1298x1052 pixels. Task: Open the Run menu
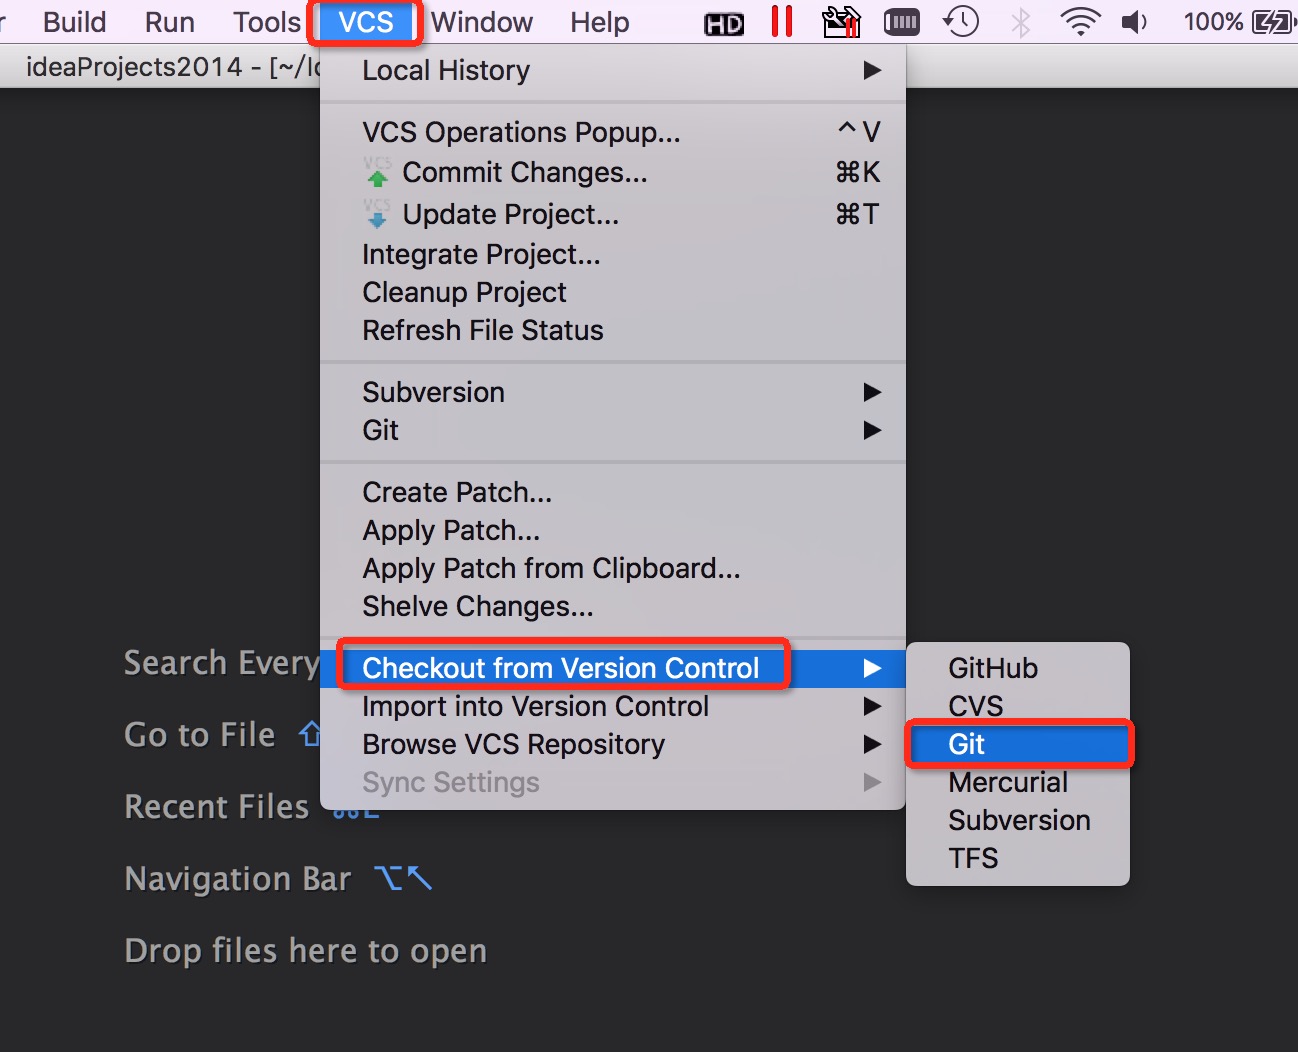[169, 22]
